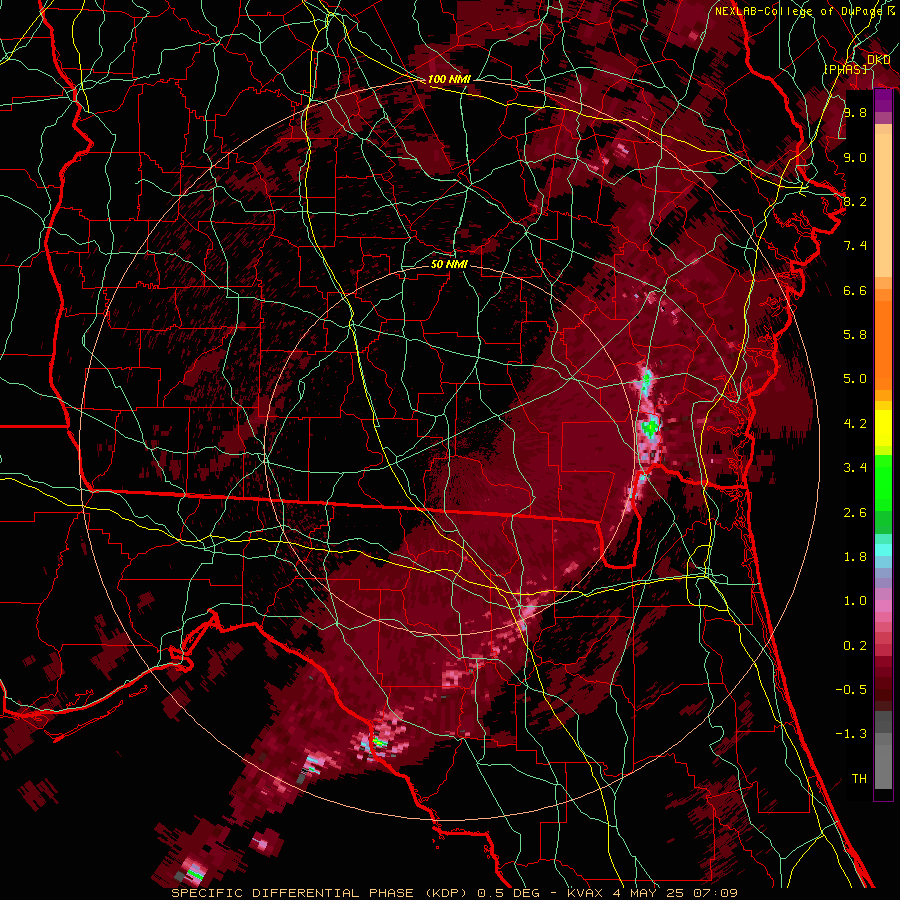Image resolution: width=900 pixels, height=900 pixels.
Task: Click the "NEXLAB-College of DuPage" credit text
Action: coord(798,11)
